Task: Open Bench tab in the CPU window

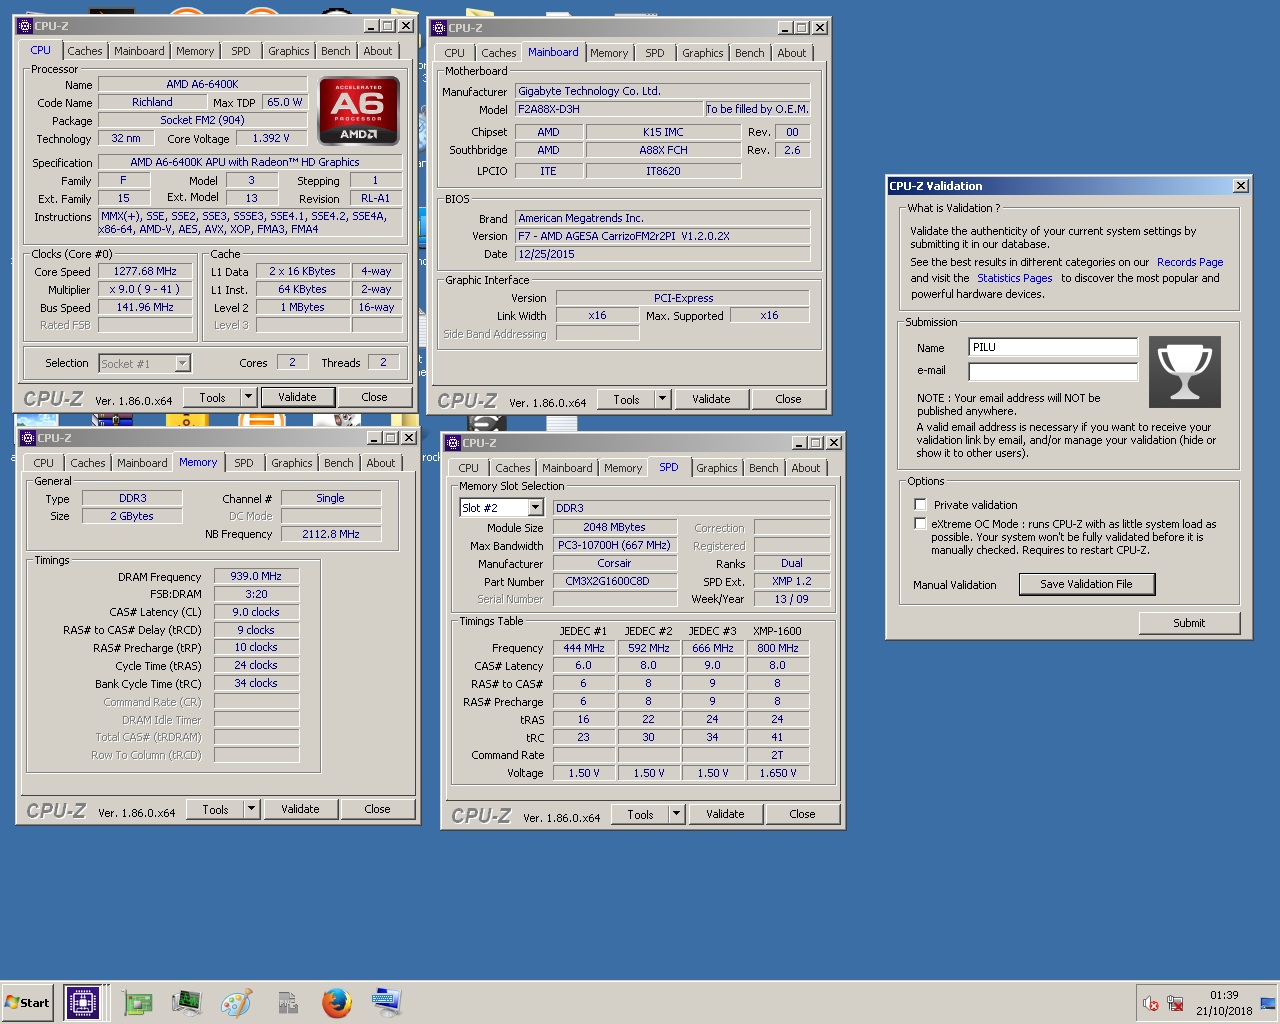Action: [x=336, y=51]
